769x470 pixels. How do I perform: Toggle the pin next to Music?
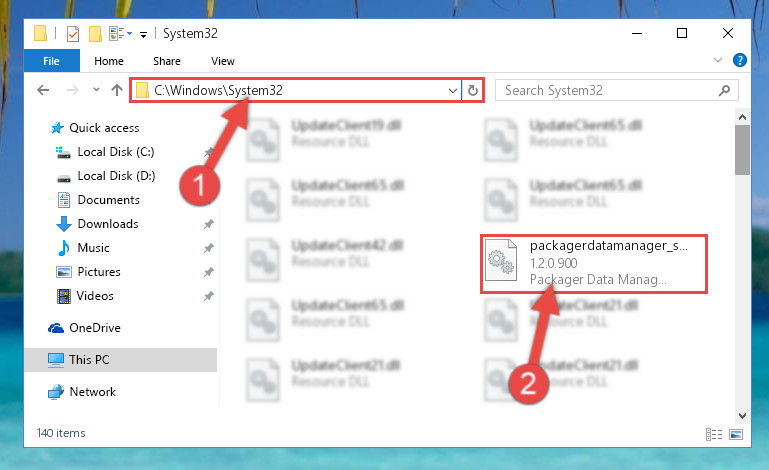(x=208, y=248)
